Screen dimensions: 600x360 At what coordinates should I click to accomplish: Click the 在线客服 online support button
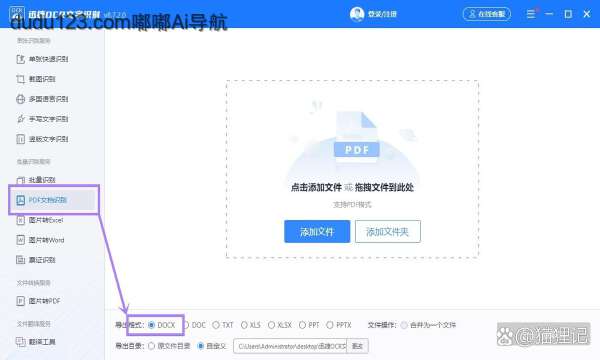[487, 14]
